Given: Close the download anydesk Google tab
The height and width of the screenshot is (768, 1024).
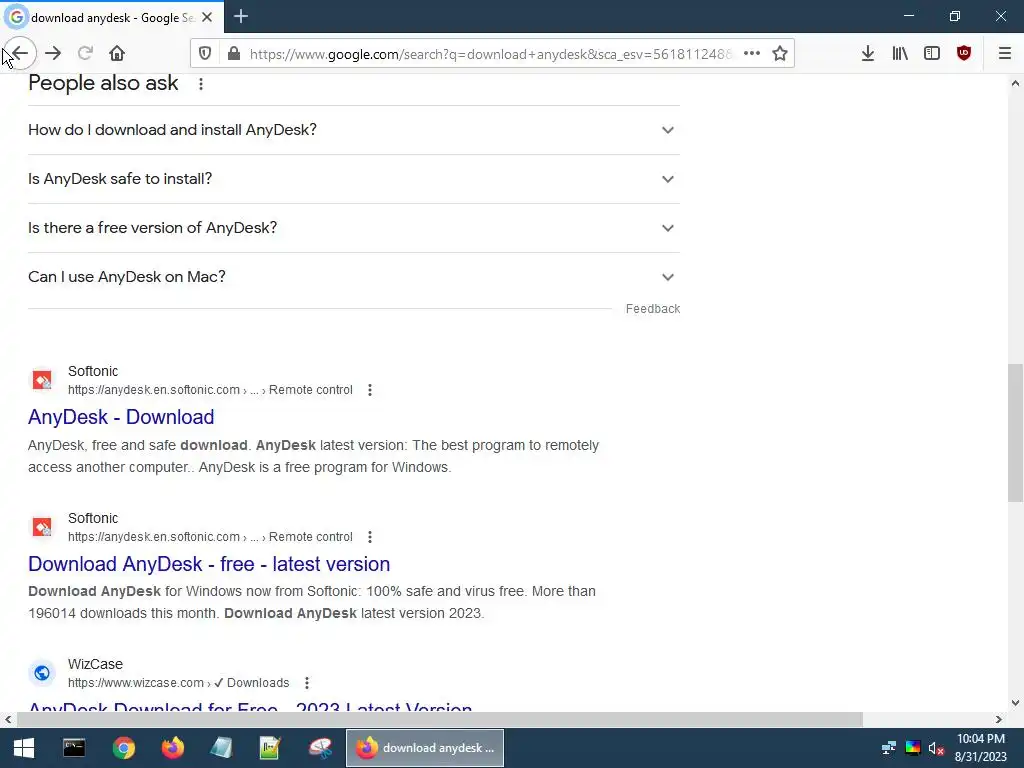Looking at the screenshot, I should click(207, 17).
